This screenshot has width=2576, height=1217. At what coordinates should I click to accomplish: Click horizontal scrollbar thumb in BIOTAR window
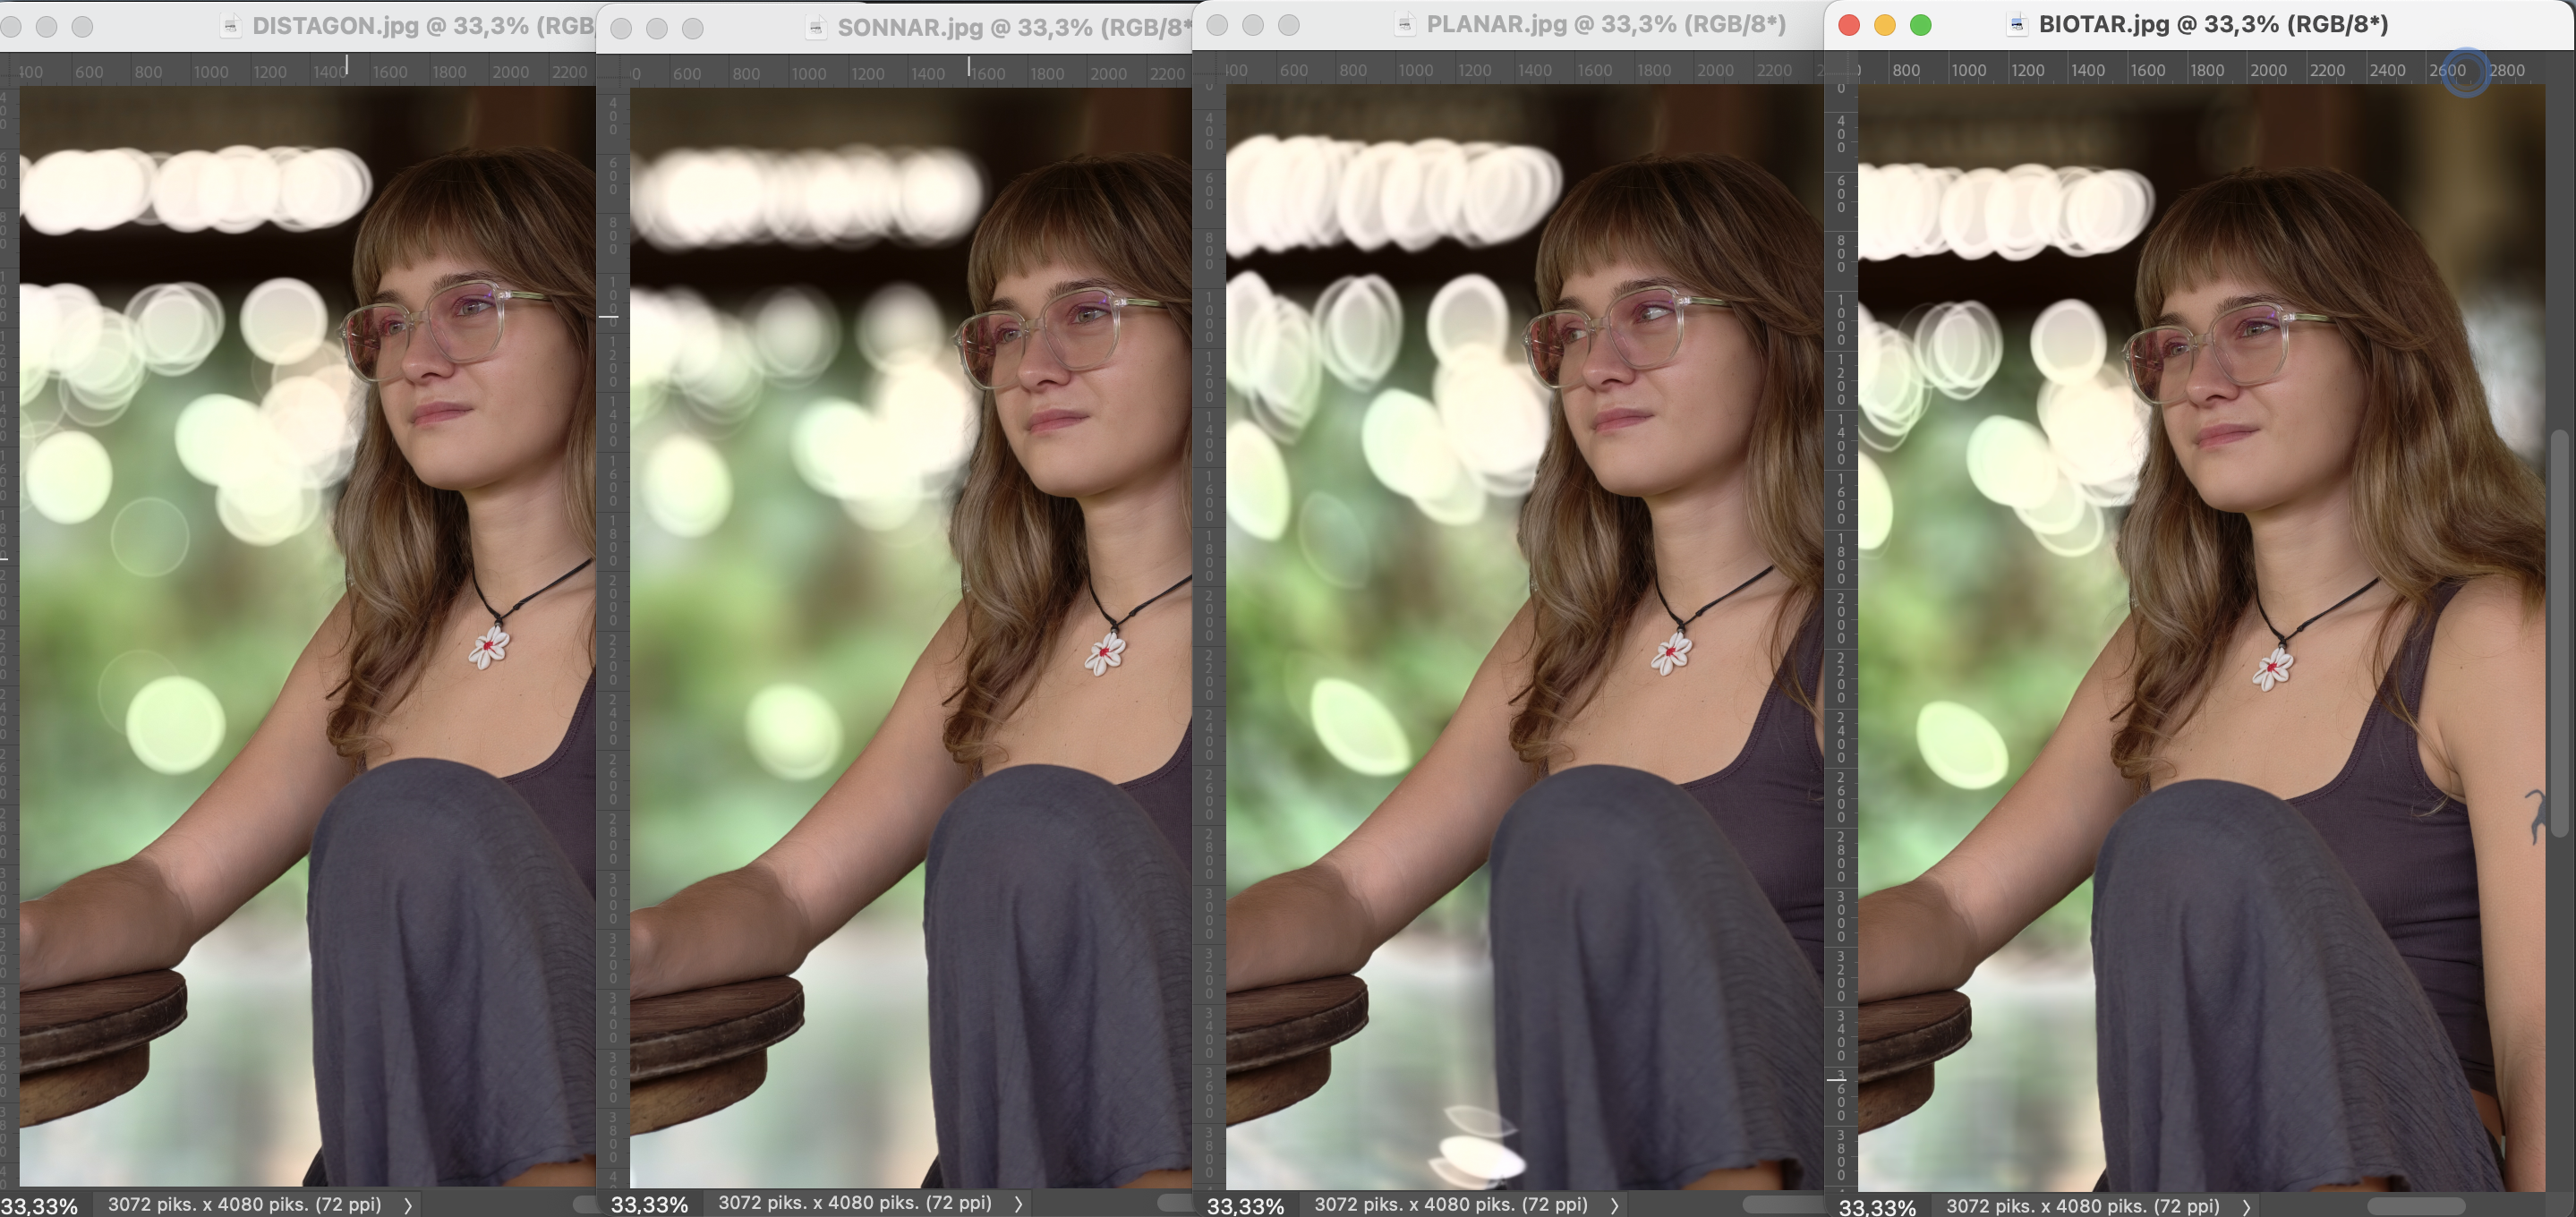pos(2416,1206)
